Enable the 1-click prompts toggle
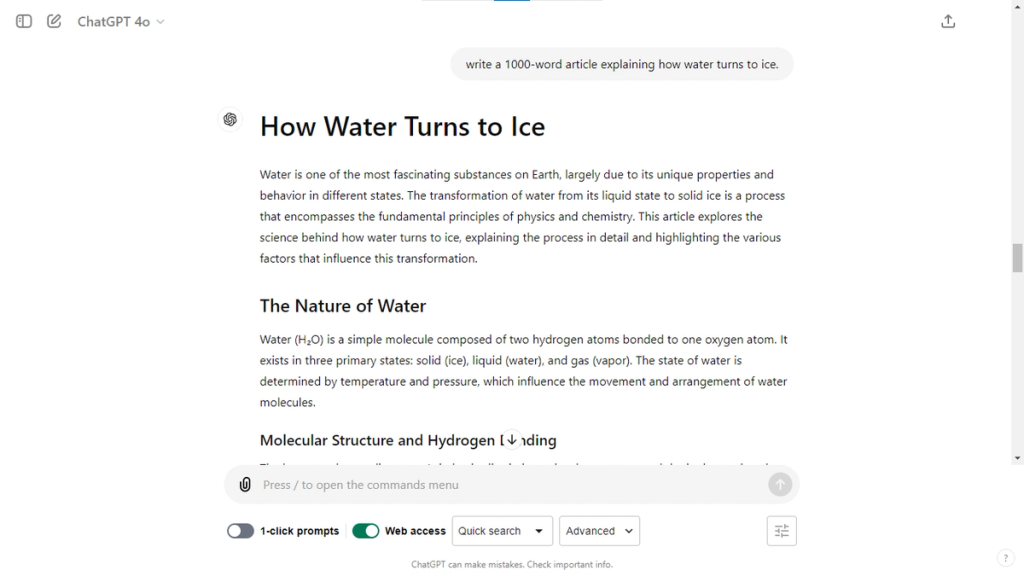This screenshot has width=1024, height=576. point(240,531)
